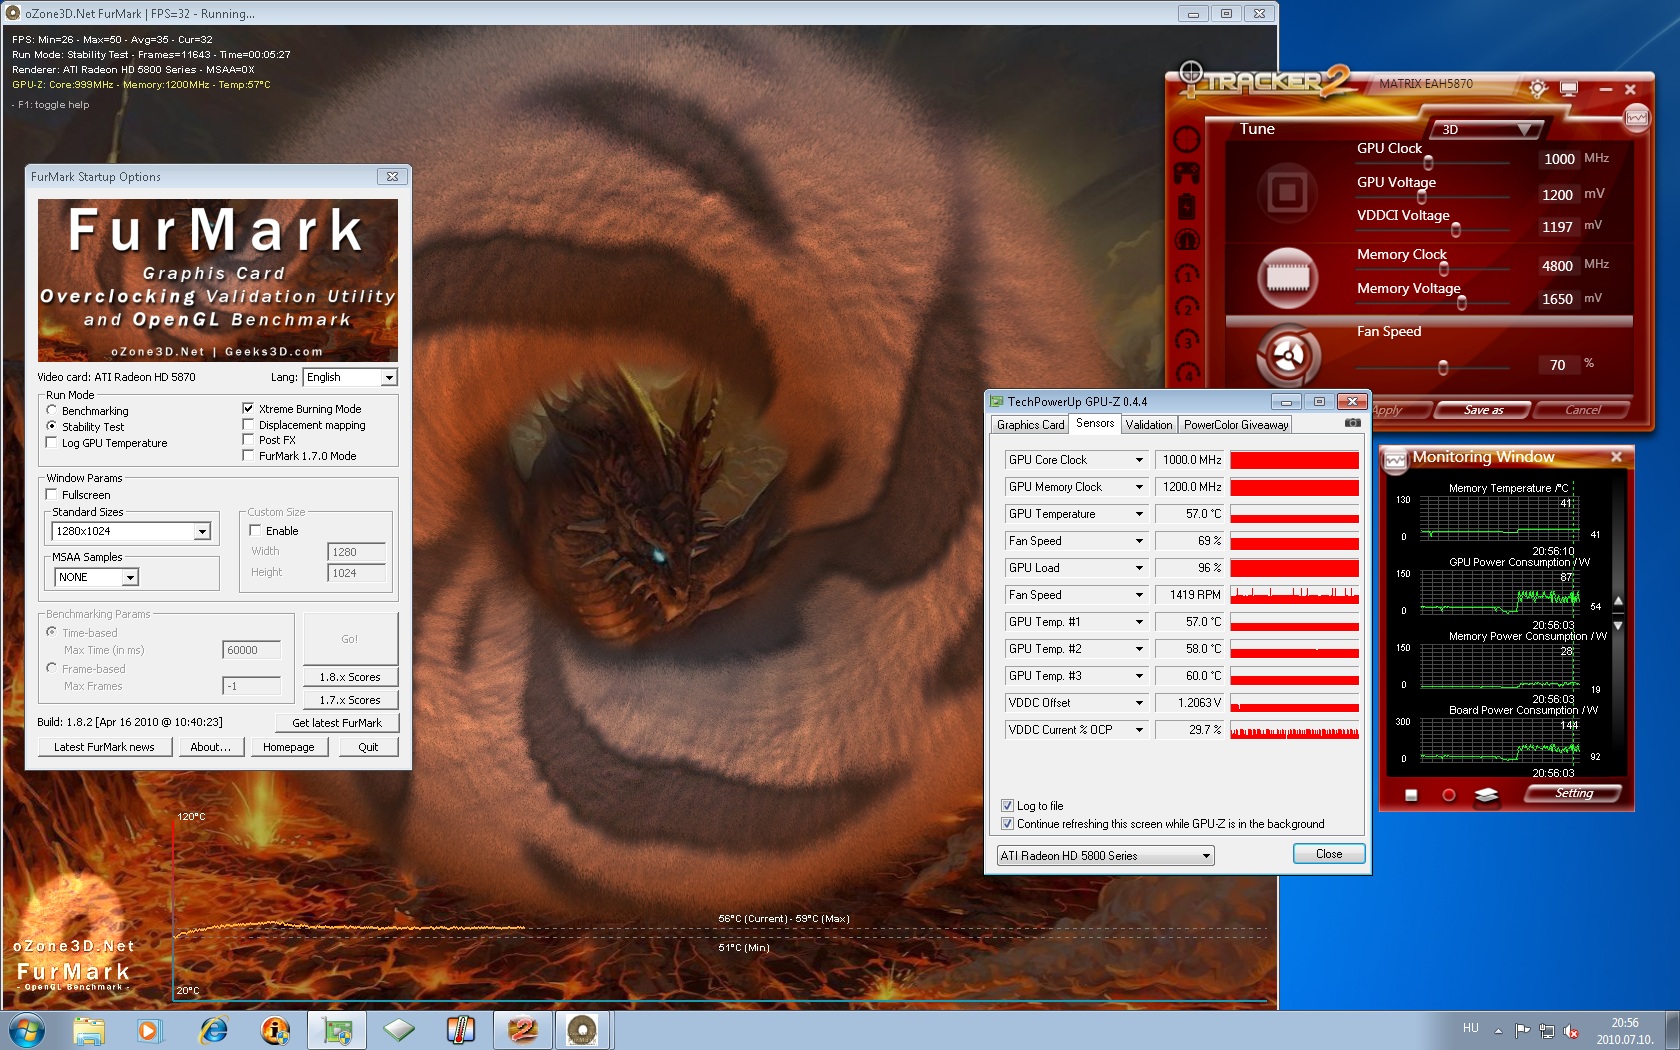The width and height of the screenshot is (1680, 1050).
Task: Open Windows Start menu
Action: 27,1030
